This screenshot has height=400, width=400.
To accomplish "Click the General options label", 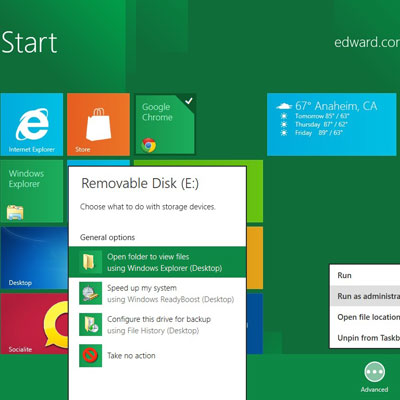I will pos(107,237).
